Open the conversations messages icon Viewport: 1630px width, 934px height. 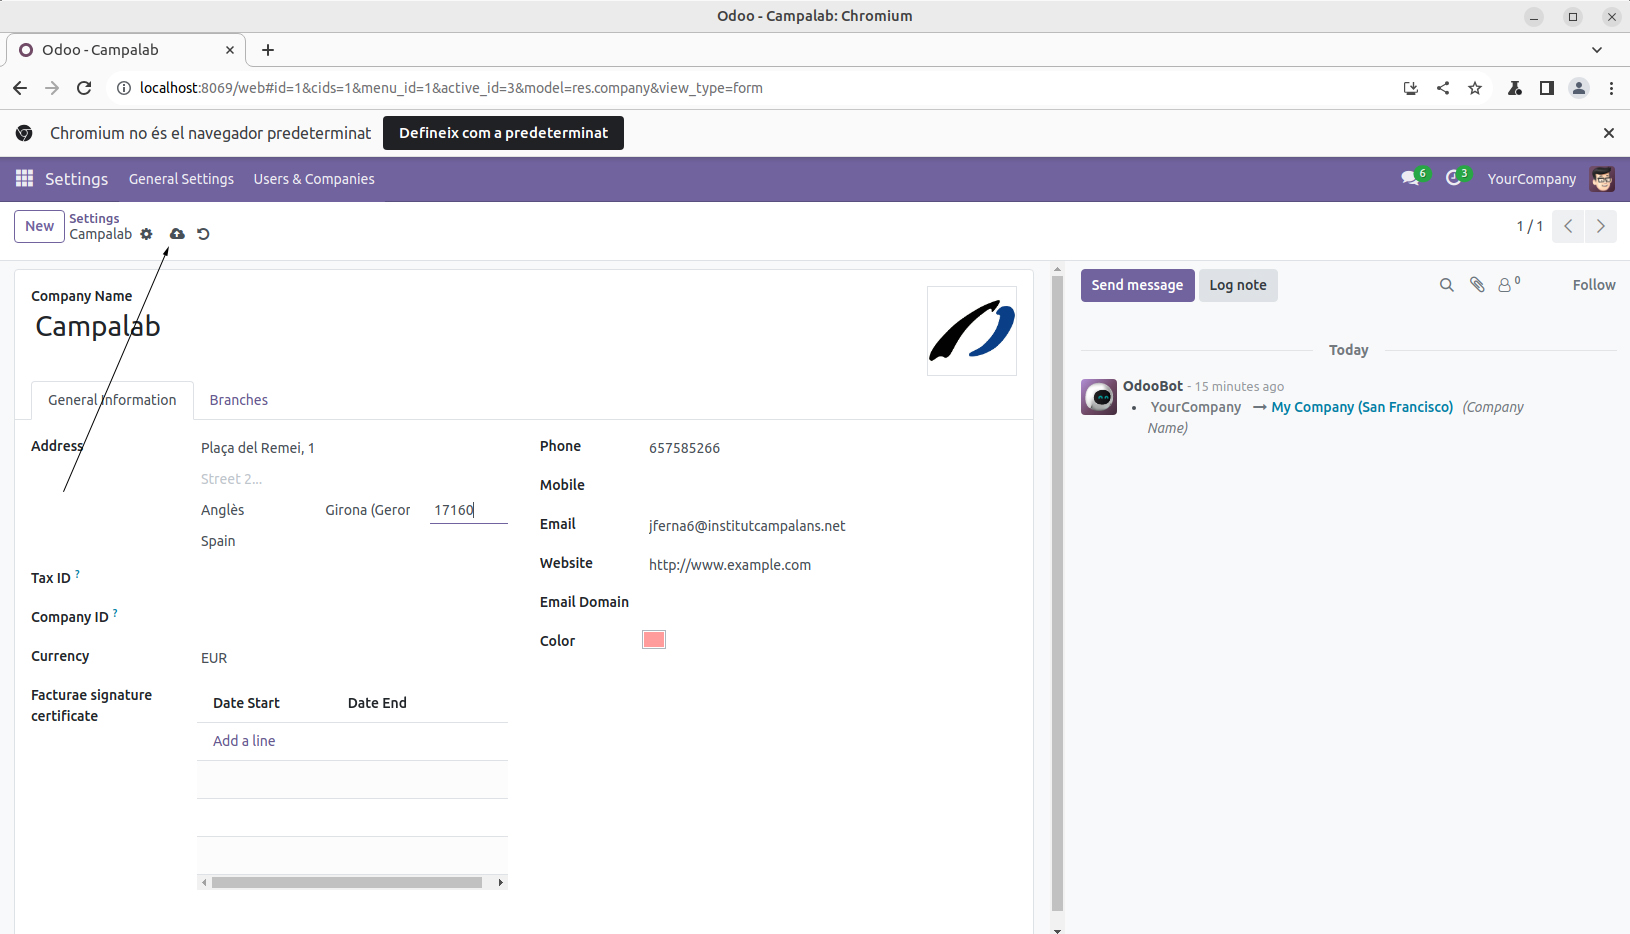(1410, 178)
